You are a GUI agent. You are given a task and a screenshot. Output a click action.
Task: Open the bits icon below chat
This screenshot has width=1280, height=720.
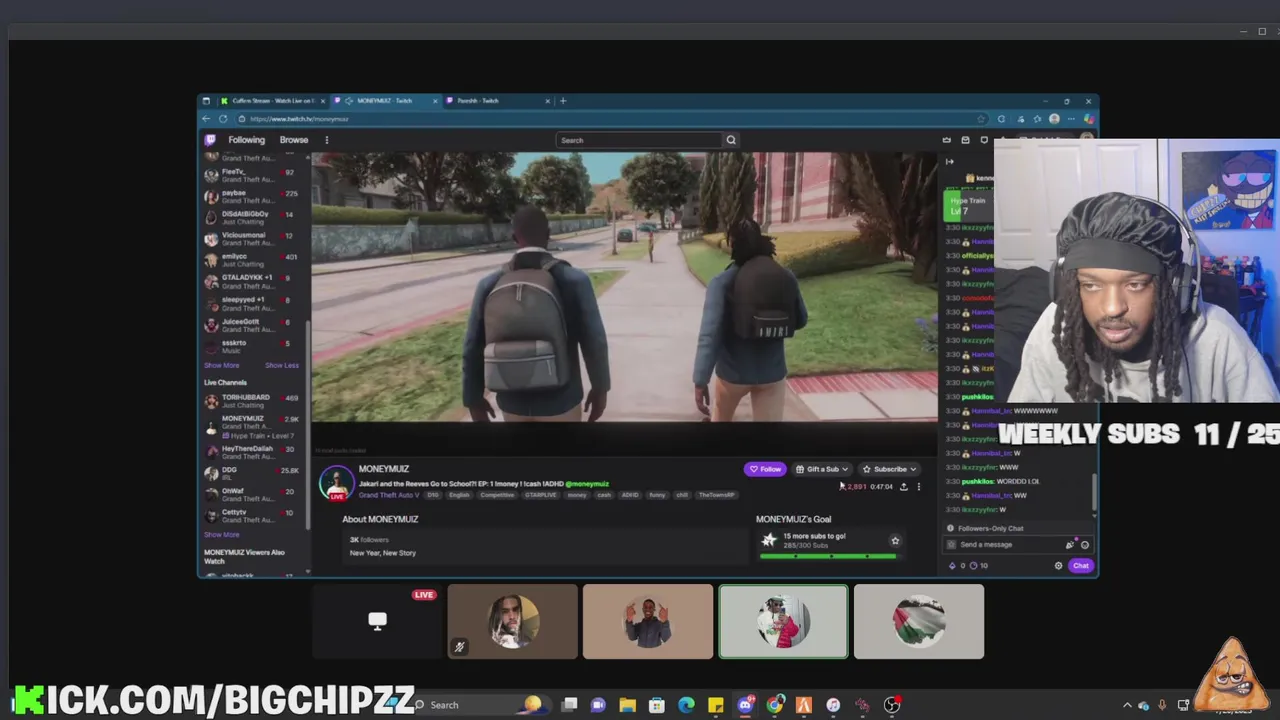coord(952,566)
